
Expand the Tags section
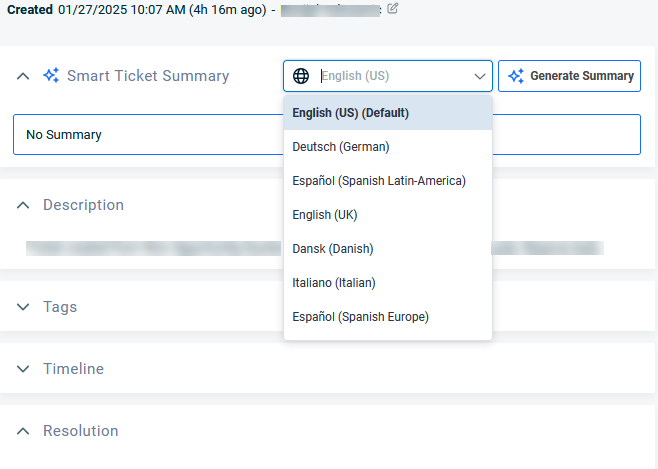tap(23, 307)
